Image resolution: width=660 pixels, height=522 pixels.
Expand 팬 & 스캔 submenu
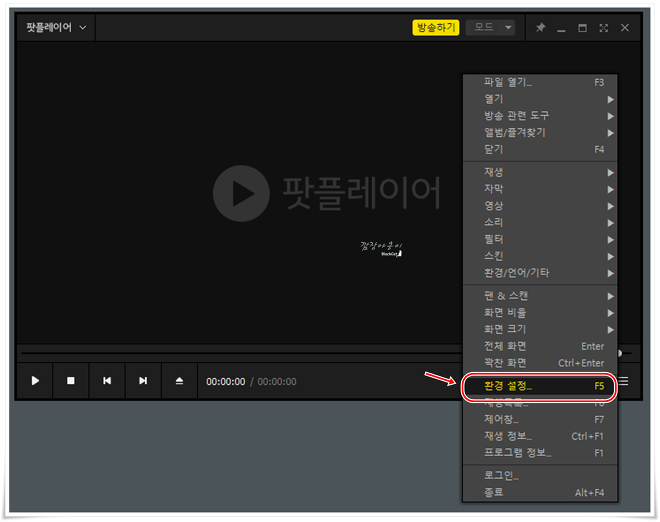(x=540, y=296)
